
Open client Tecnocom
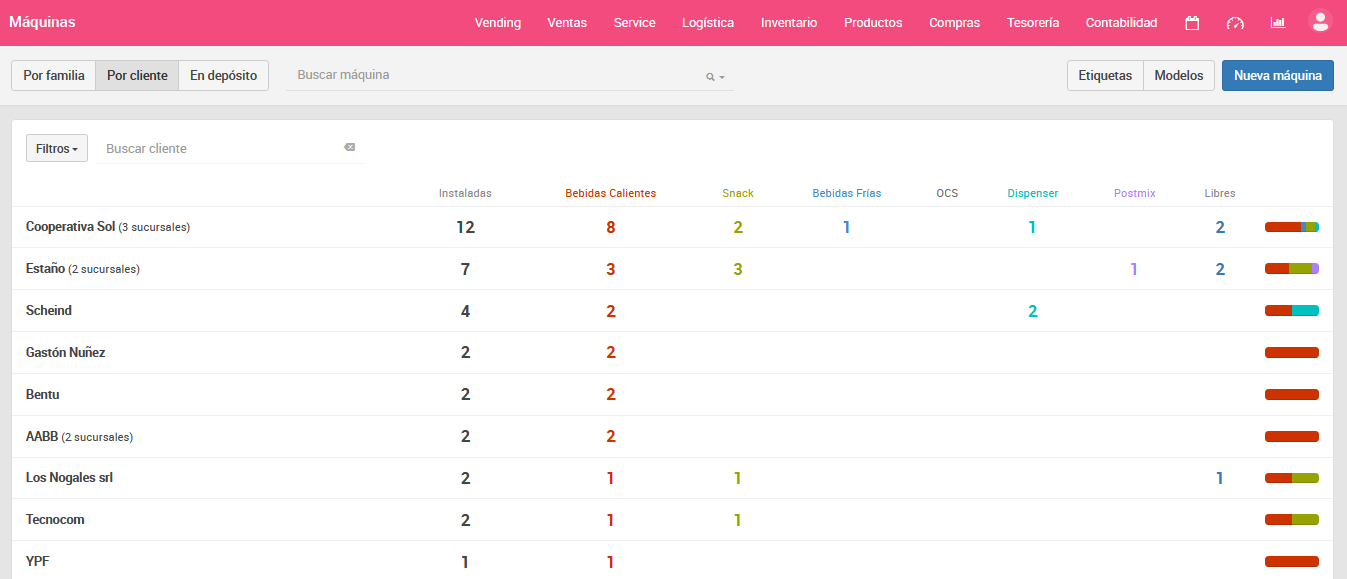55,520
